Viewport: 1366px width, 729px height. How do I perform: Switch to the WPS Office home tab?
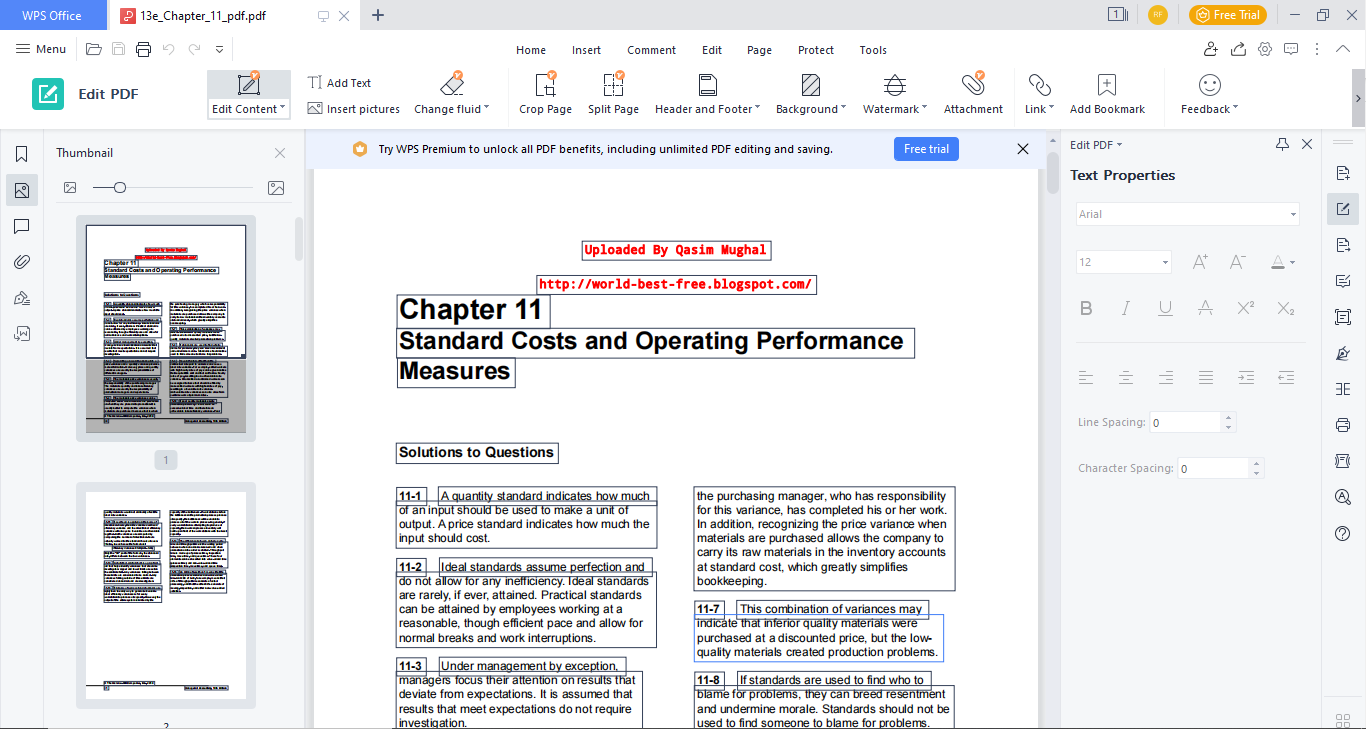tap(53, 15)
